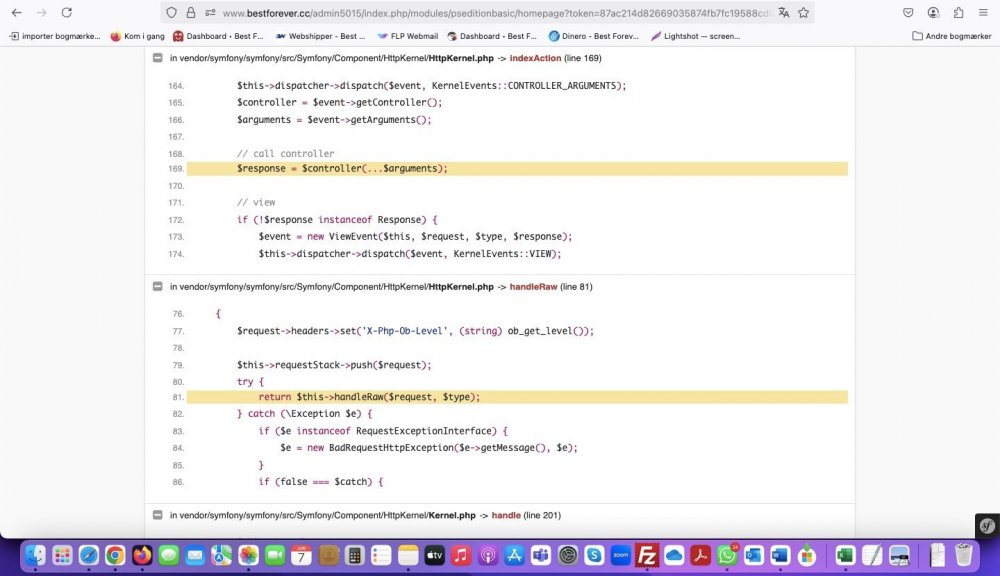Open the Pocket save icon
Screen dimensions: 1000x576
(x=908, y=12)
